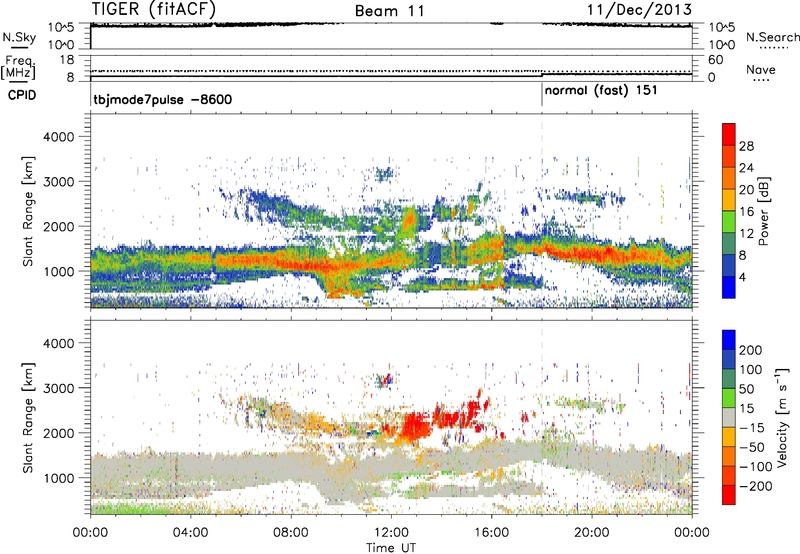This screenshot has height=554, width=800.
Task: Click the 60 tick on Nave axis
Action: point(715,60)
